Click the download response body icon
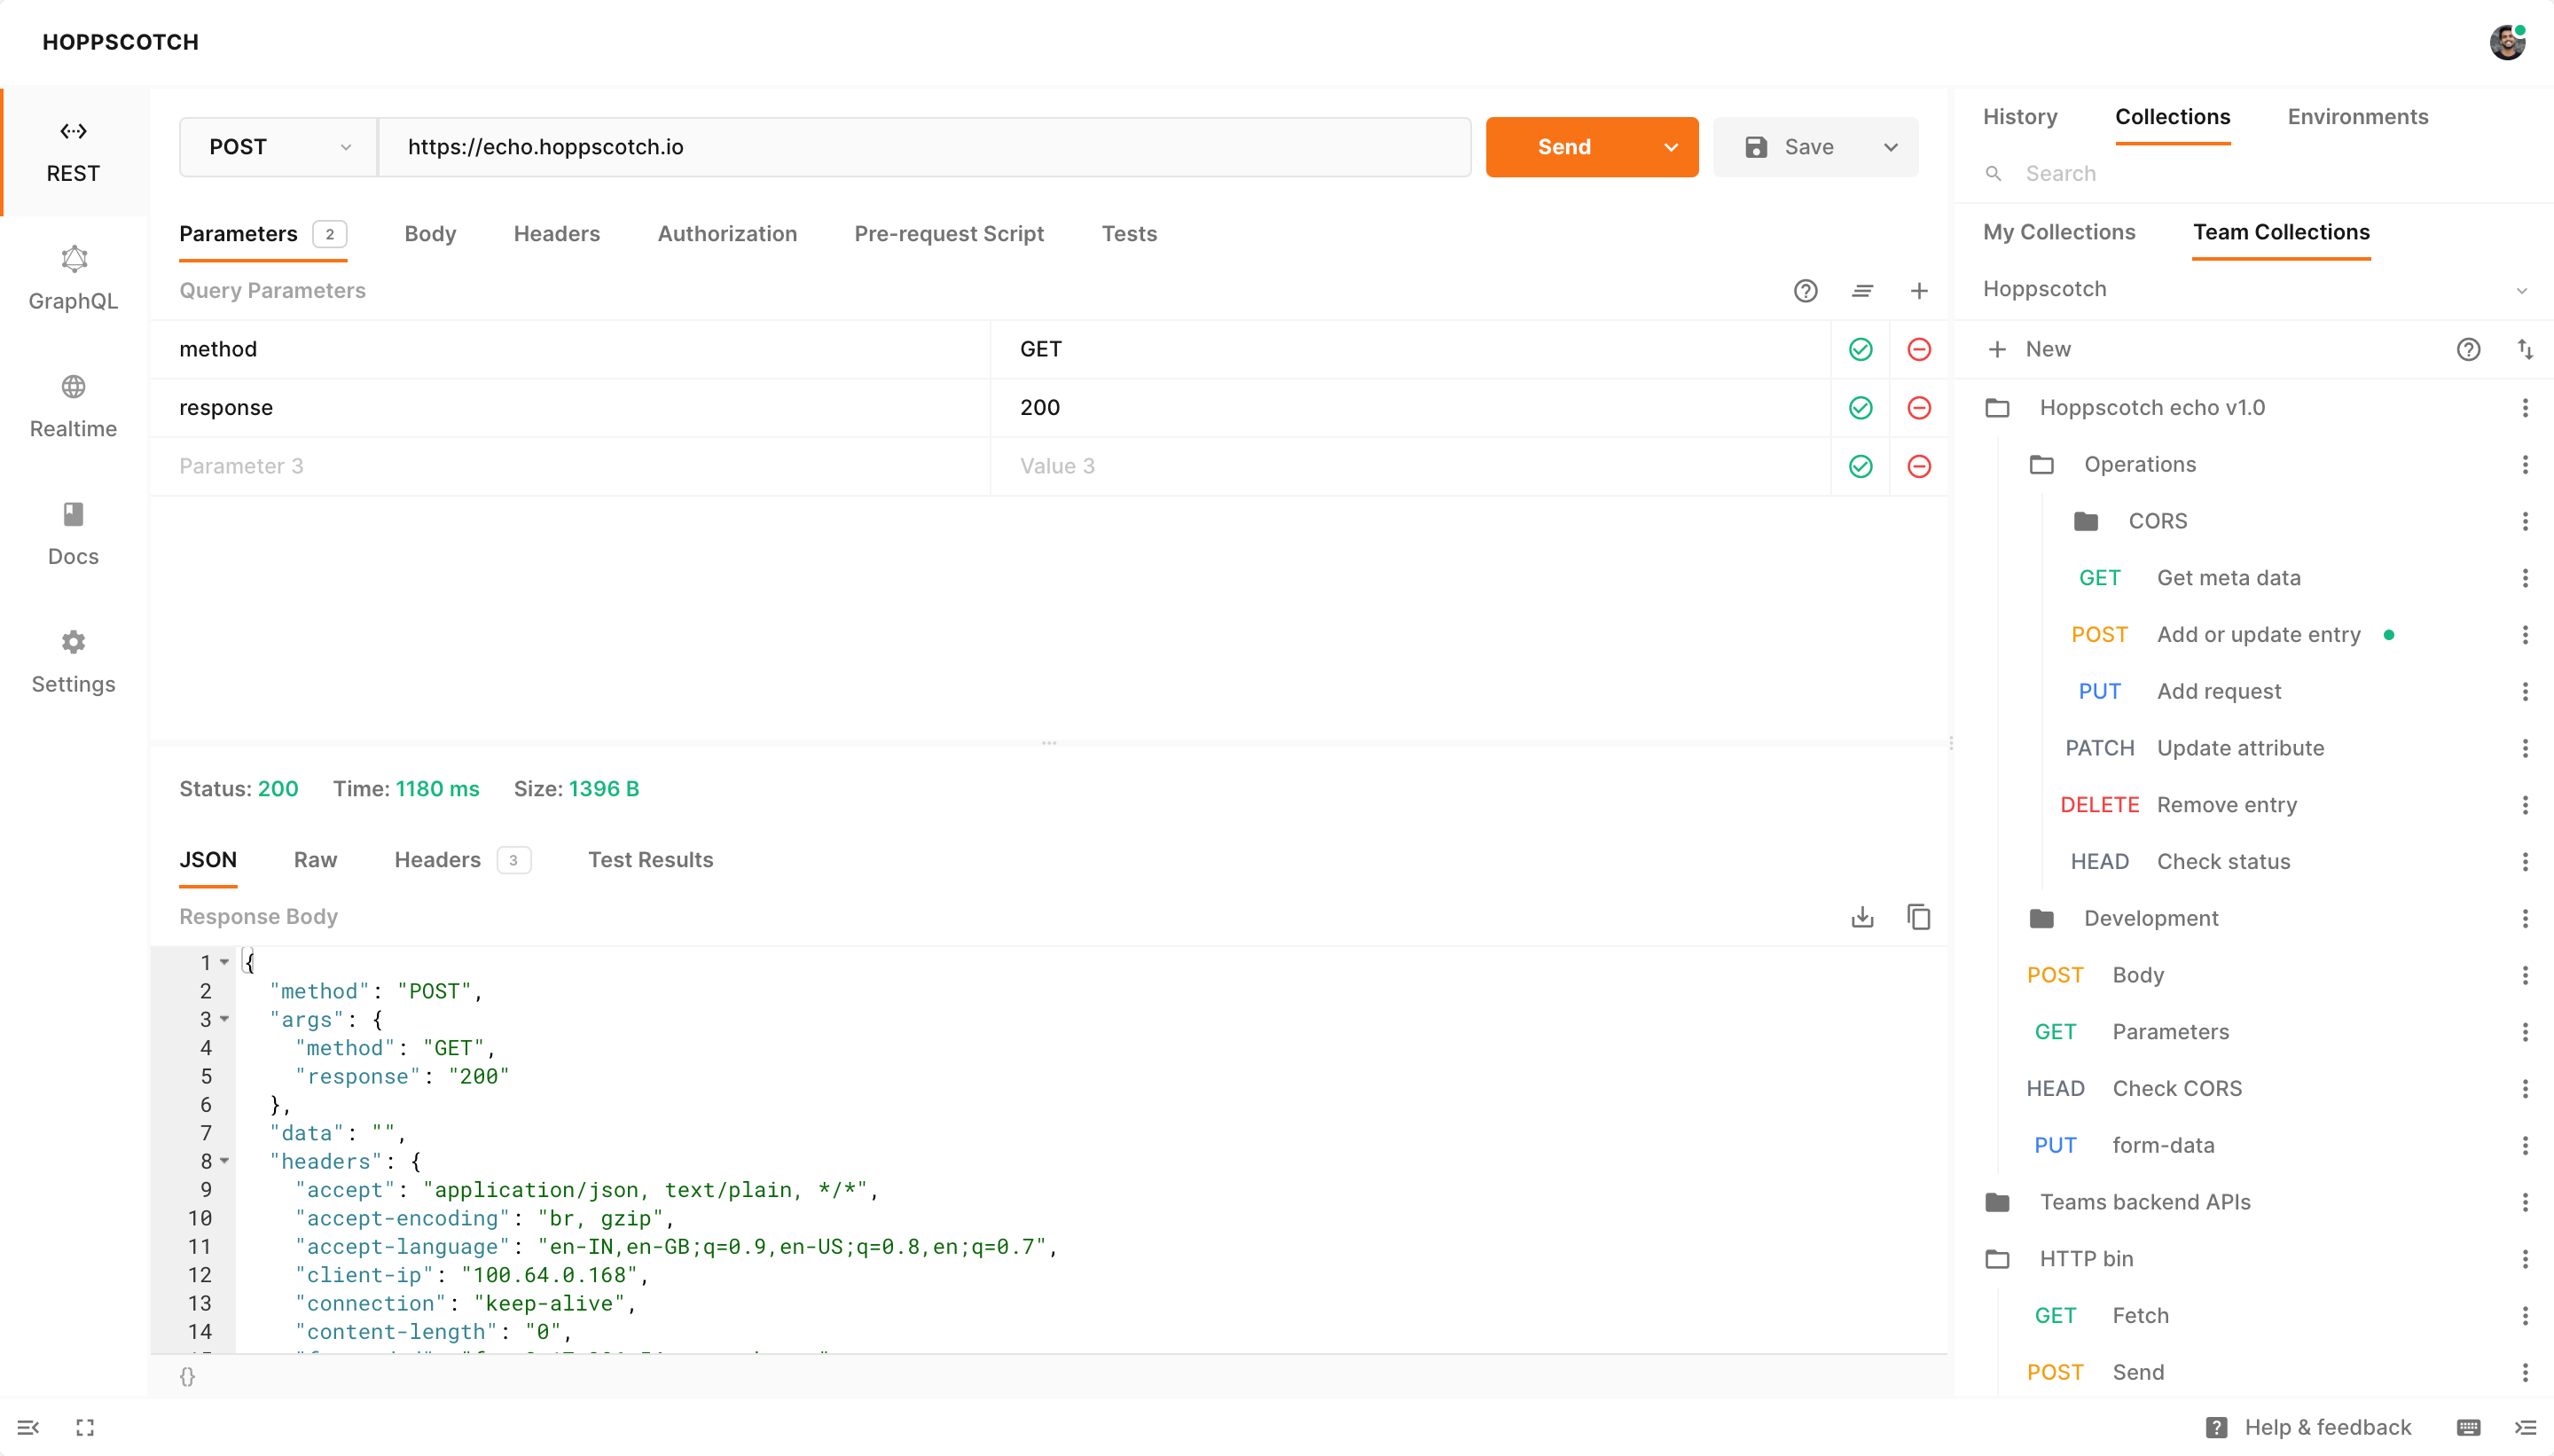2554x1456 pixels. [1861, 916]
